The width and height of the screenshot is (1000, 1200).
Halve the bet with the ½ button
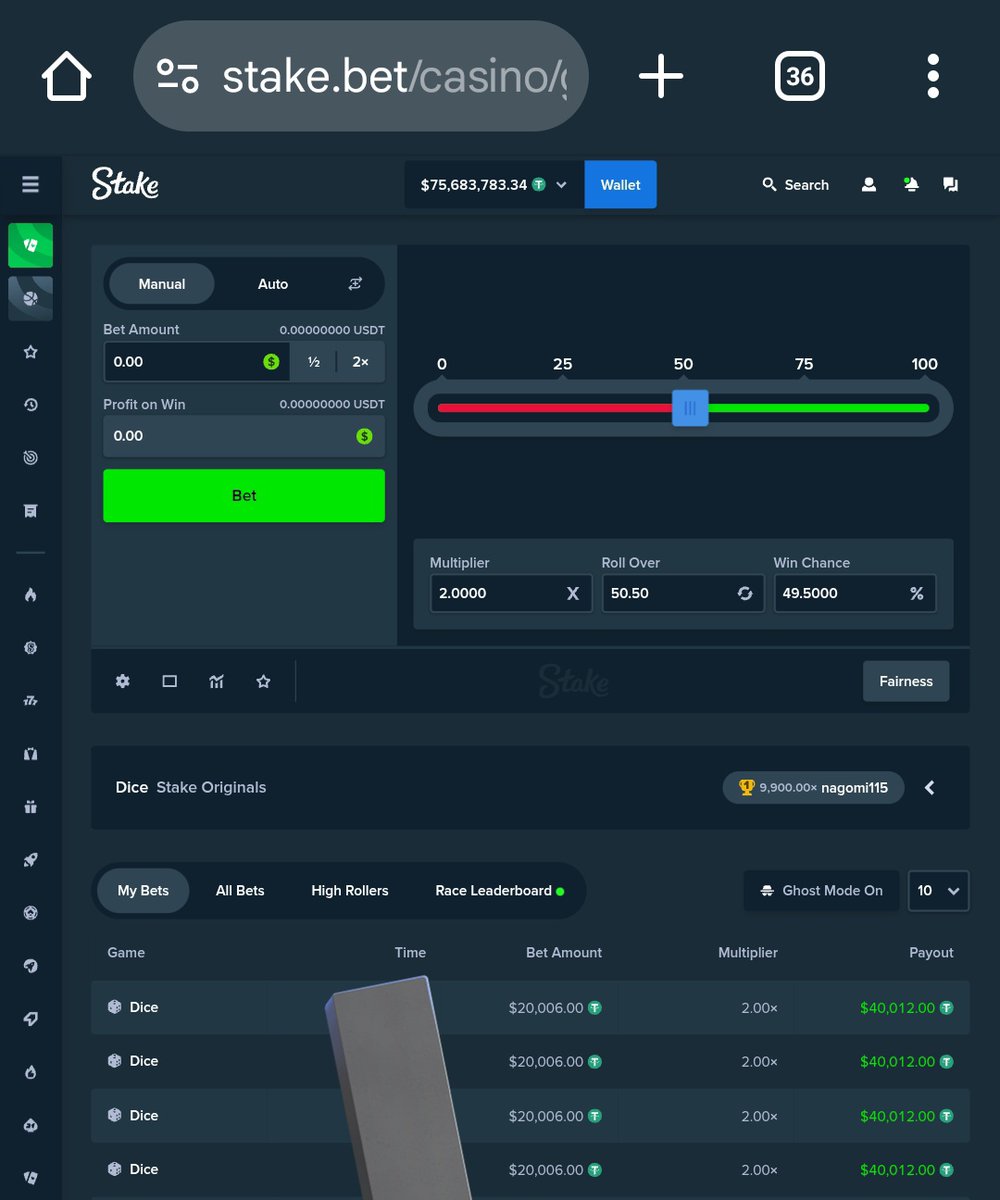point(314,362)
